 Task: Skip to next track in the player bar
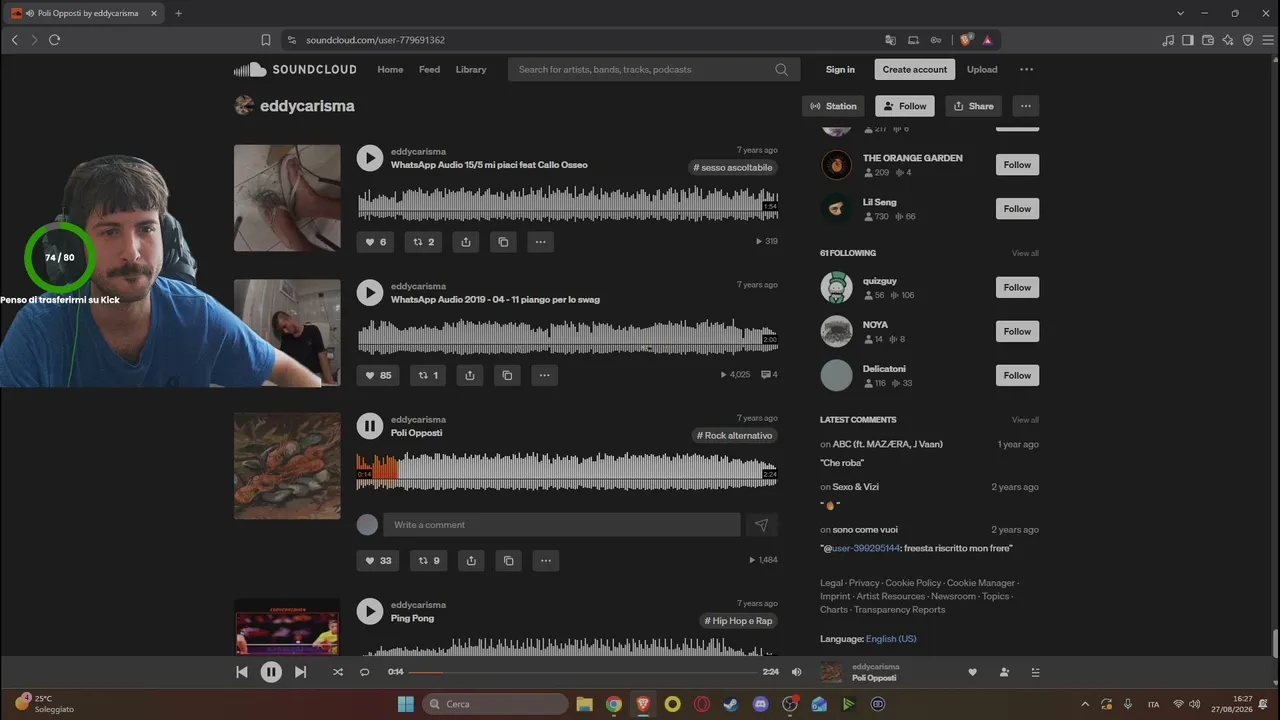pos(300,672)
